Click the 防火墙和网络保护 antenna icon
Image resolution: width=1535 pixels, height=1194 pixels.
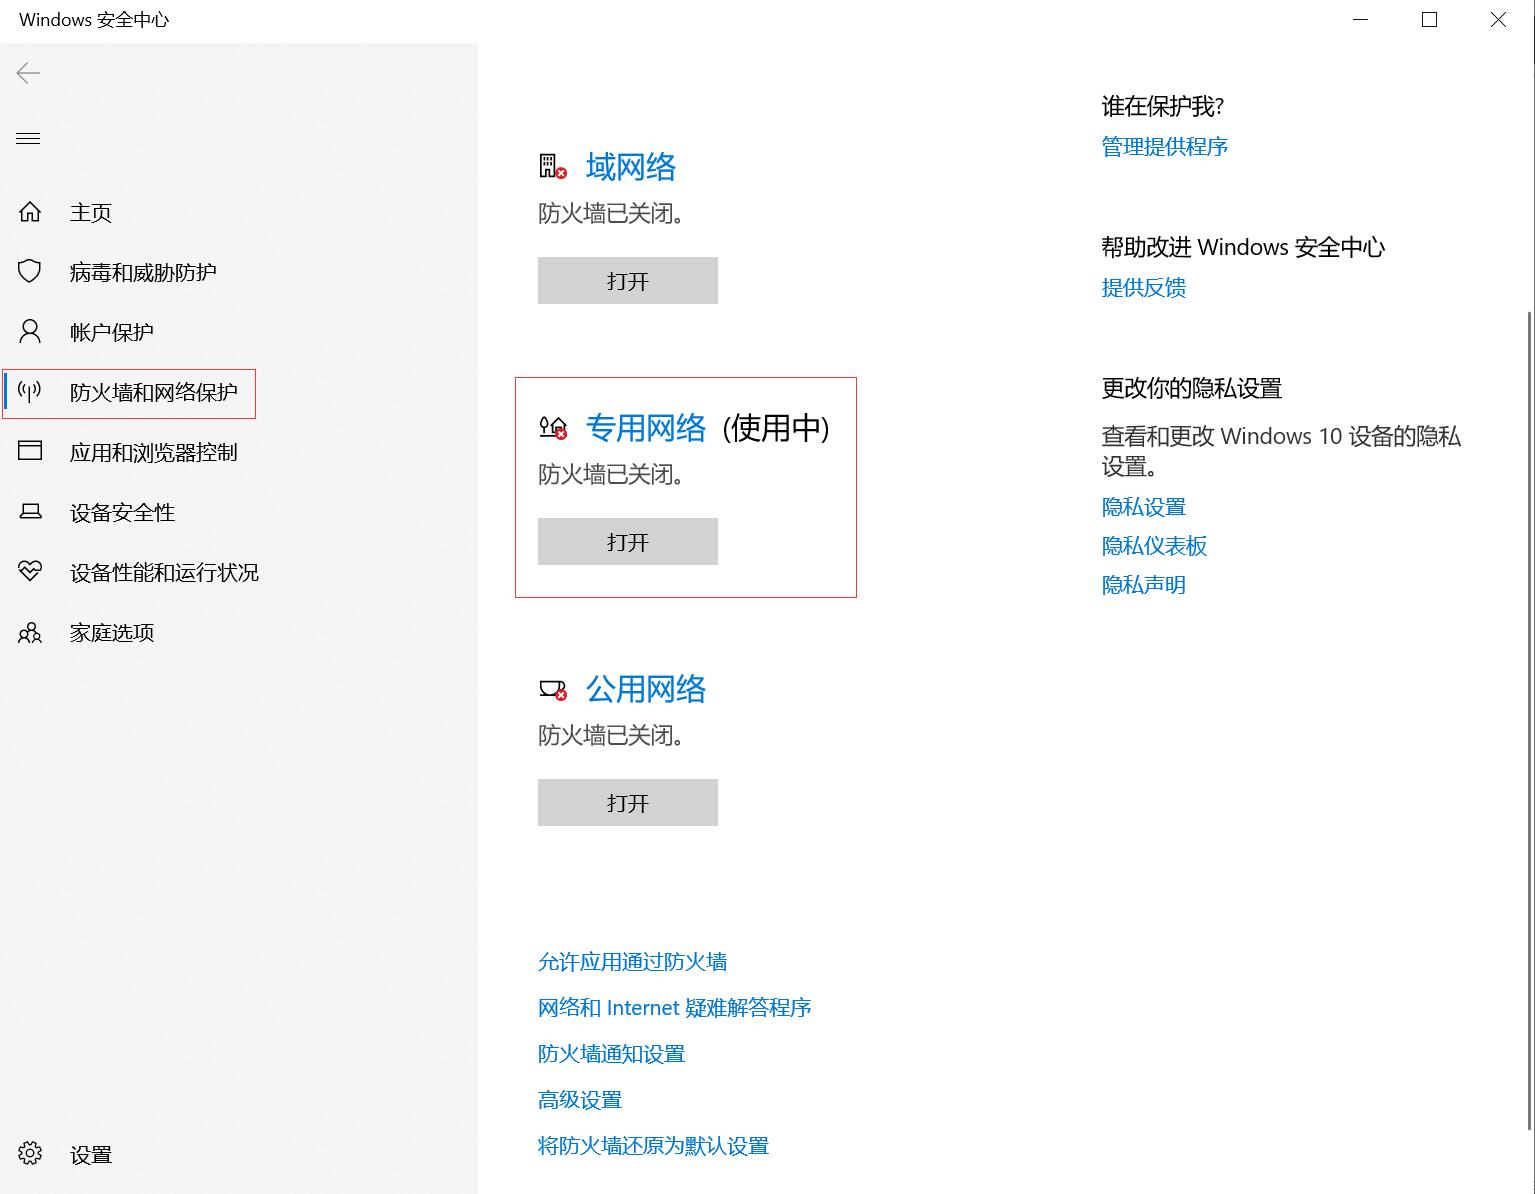[x=30, y=392]
